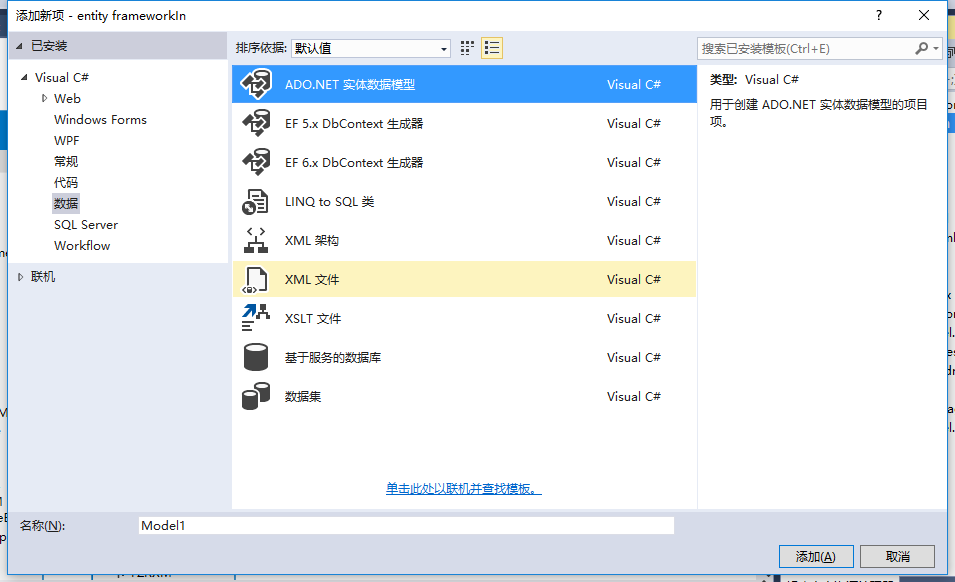The image size is (955, 582).
Task: Select 数据 category
Action: point(66,203)
